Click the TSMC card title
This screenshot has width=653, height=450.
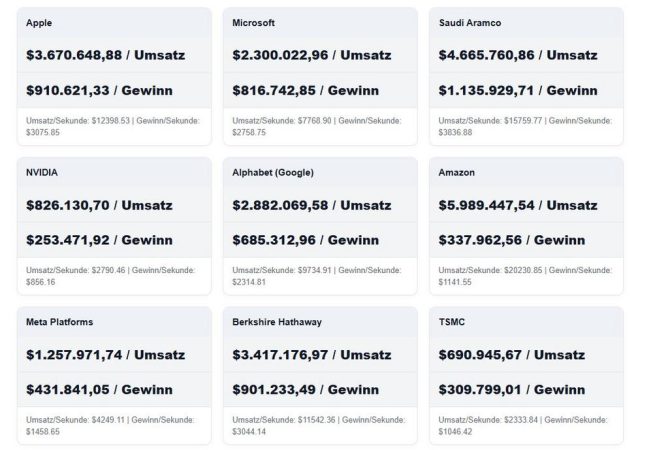click(452, 323)
